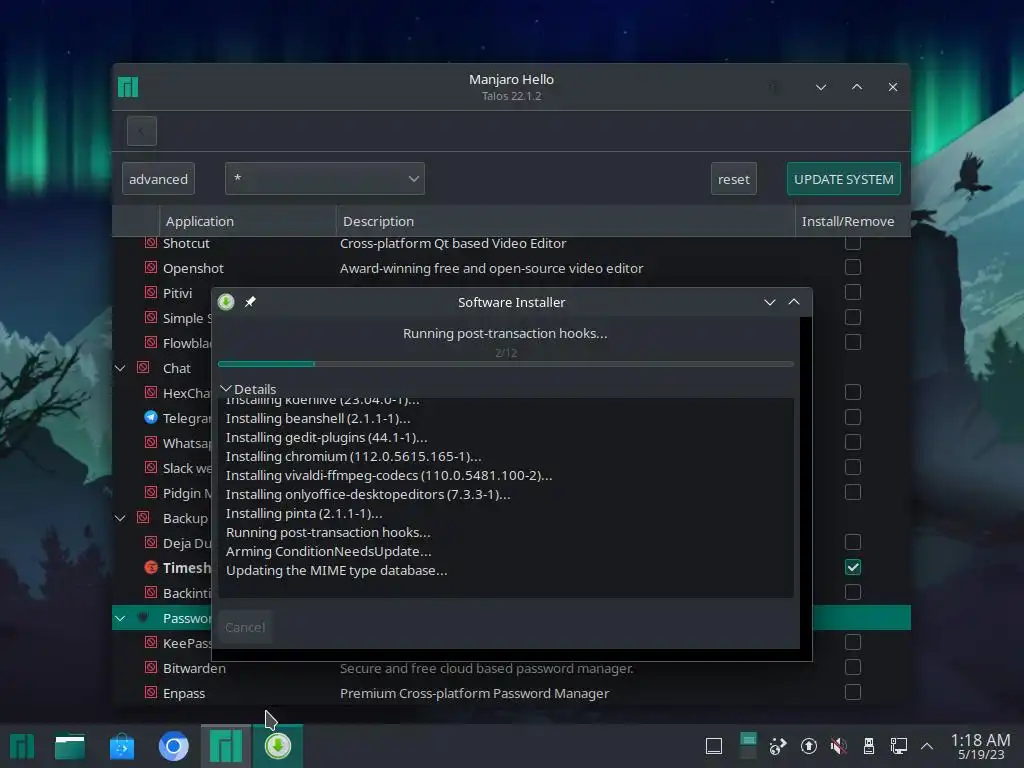Click the installer progress bar
The width and height of the screenshot is (1024, 768).
(505, 364)
